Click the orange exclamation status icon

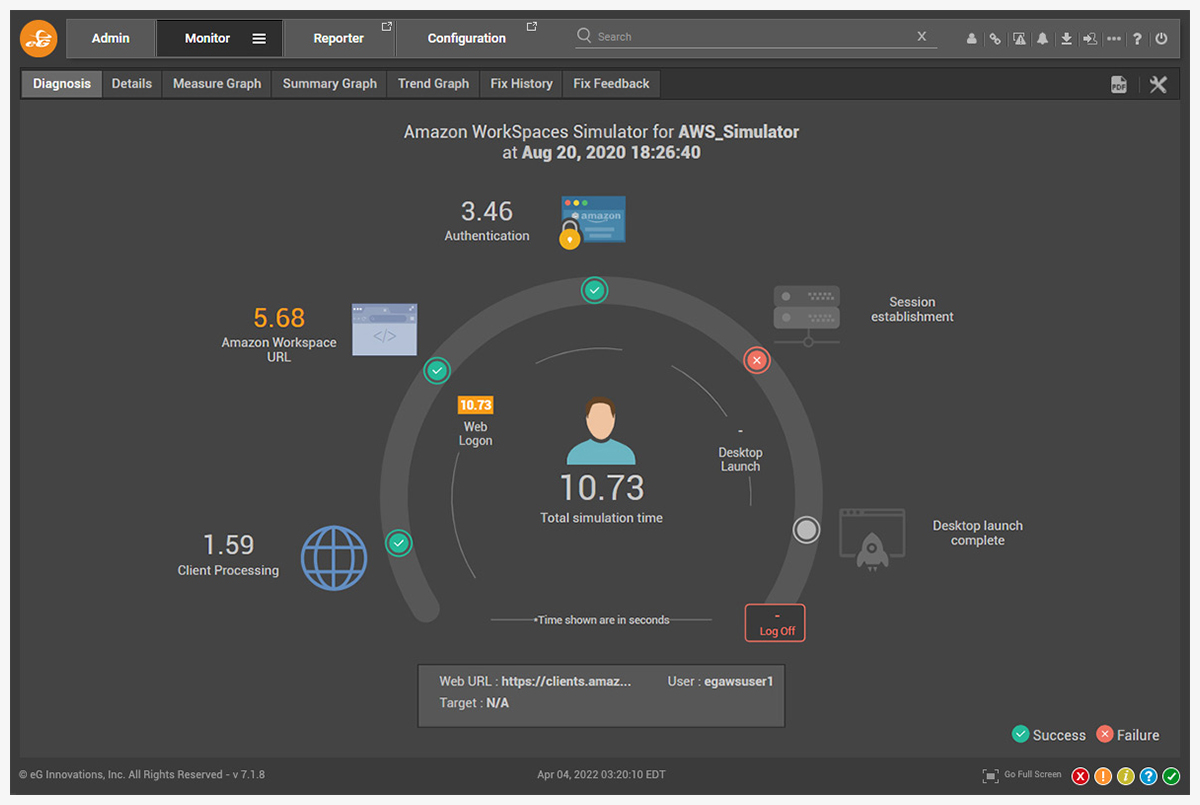coord(1103,776)
